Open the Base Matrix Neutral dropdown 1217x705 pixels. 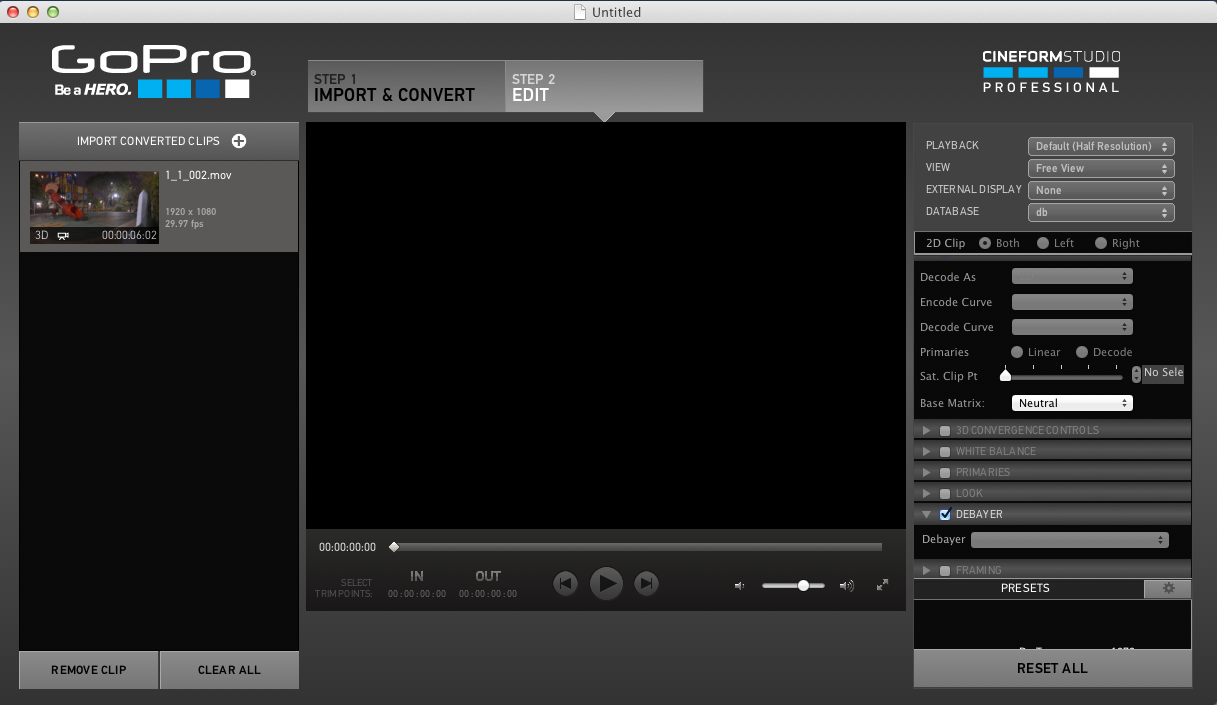1072,403
